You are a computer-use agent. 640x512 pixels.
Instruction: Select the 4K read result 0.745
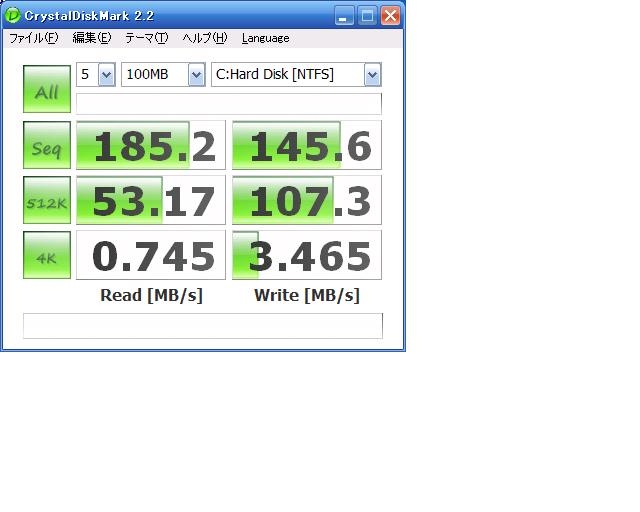tap(151, 255)
